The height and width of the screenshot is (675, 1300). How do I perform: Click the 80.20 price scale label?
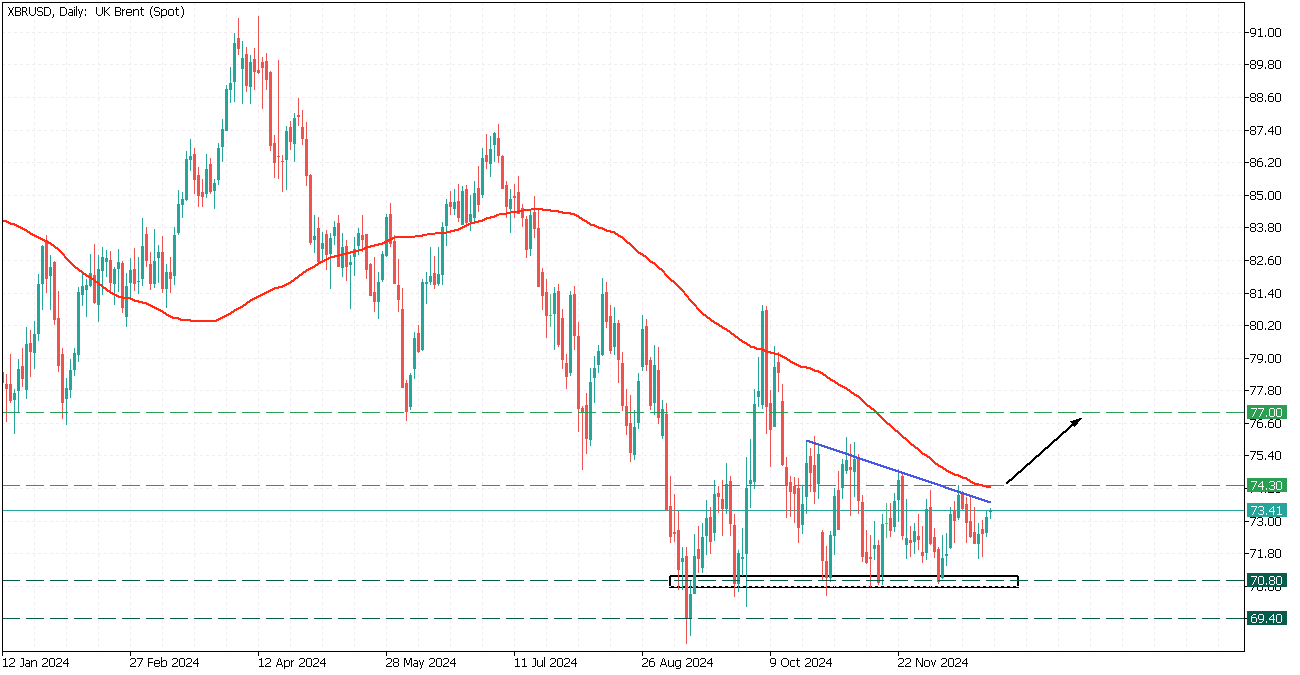tap(1265, 326)
